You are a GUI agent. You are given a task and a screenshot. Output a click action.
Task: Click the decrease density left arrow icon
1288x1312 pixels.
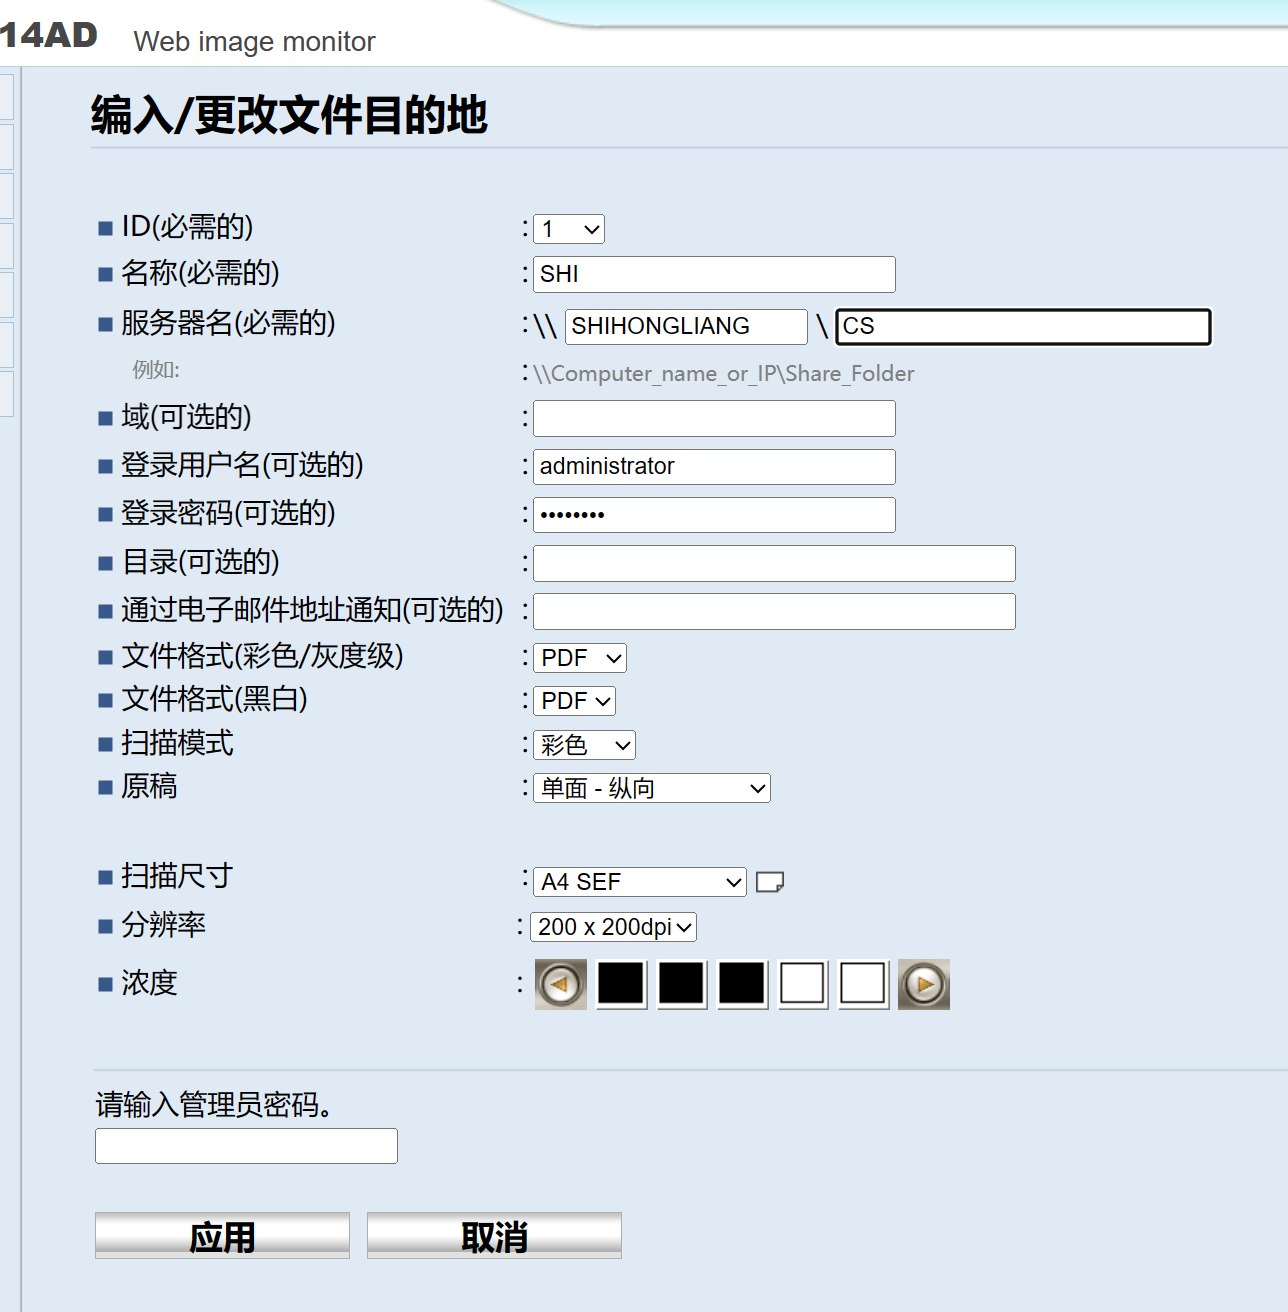(560, 984)
